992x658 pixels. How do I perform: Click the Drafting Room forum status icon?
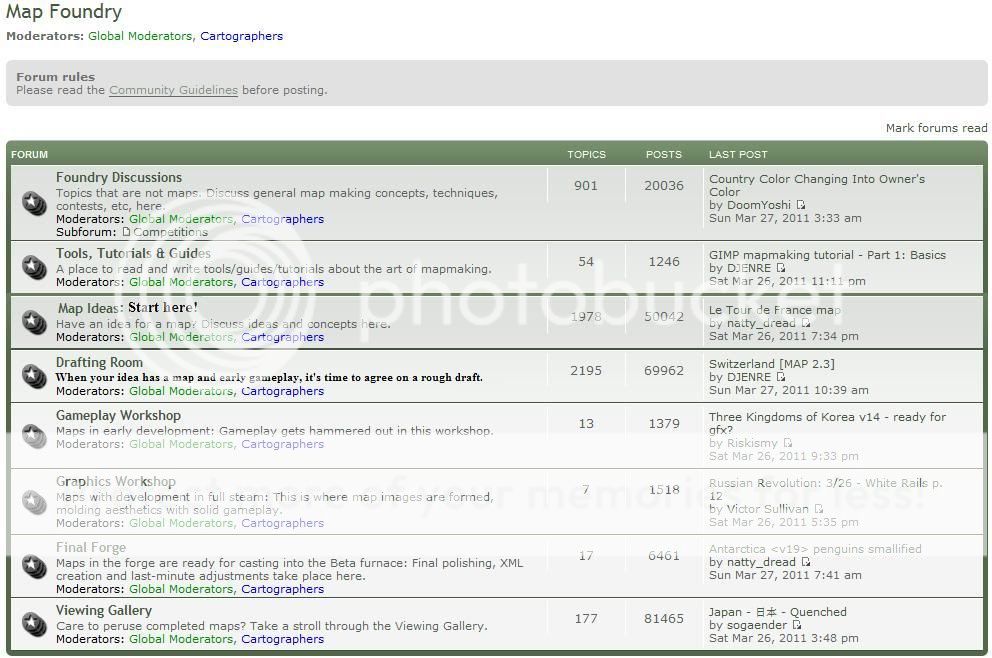click(34, 376)
